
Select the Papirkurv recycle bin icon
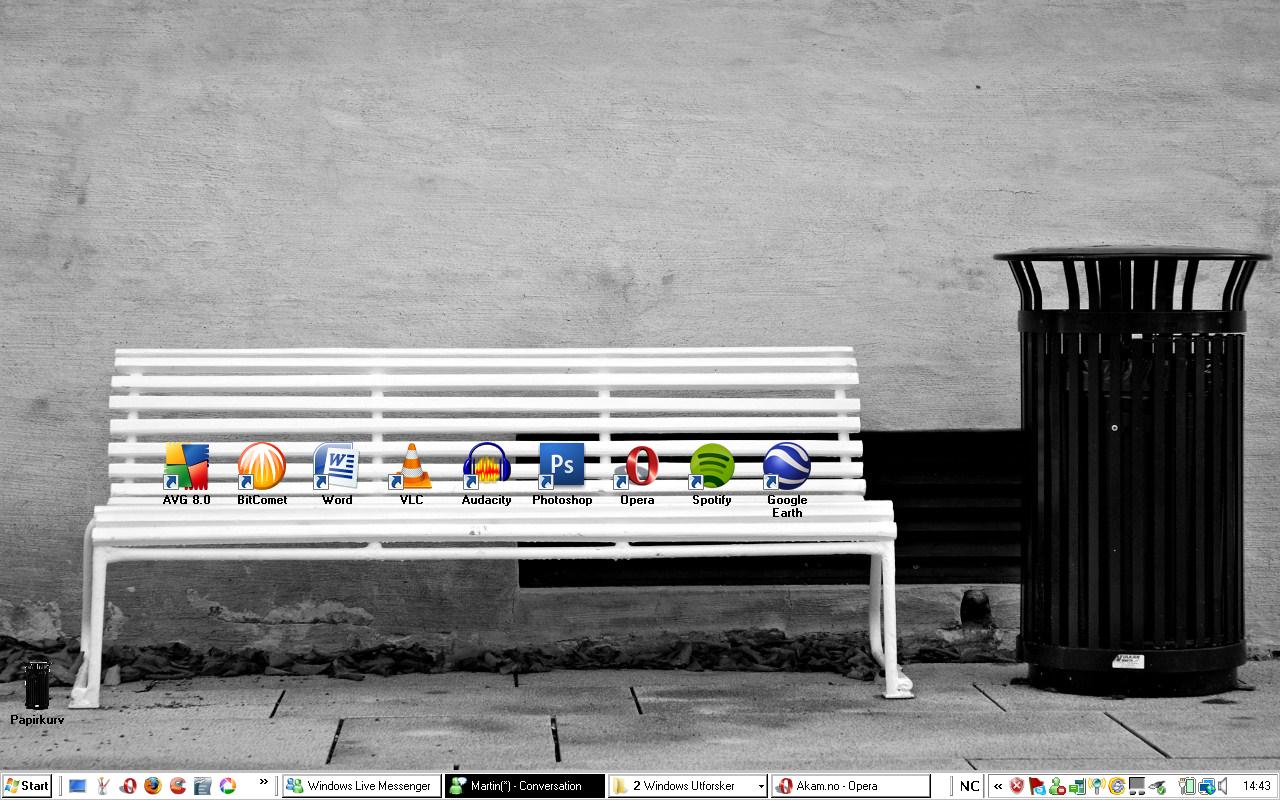pos(37,692)
